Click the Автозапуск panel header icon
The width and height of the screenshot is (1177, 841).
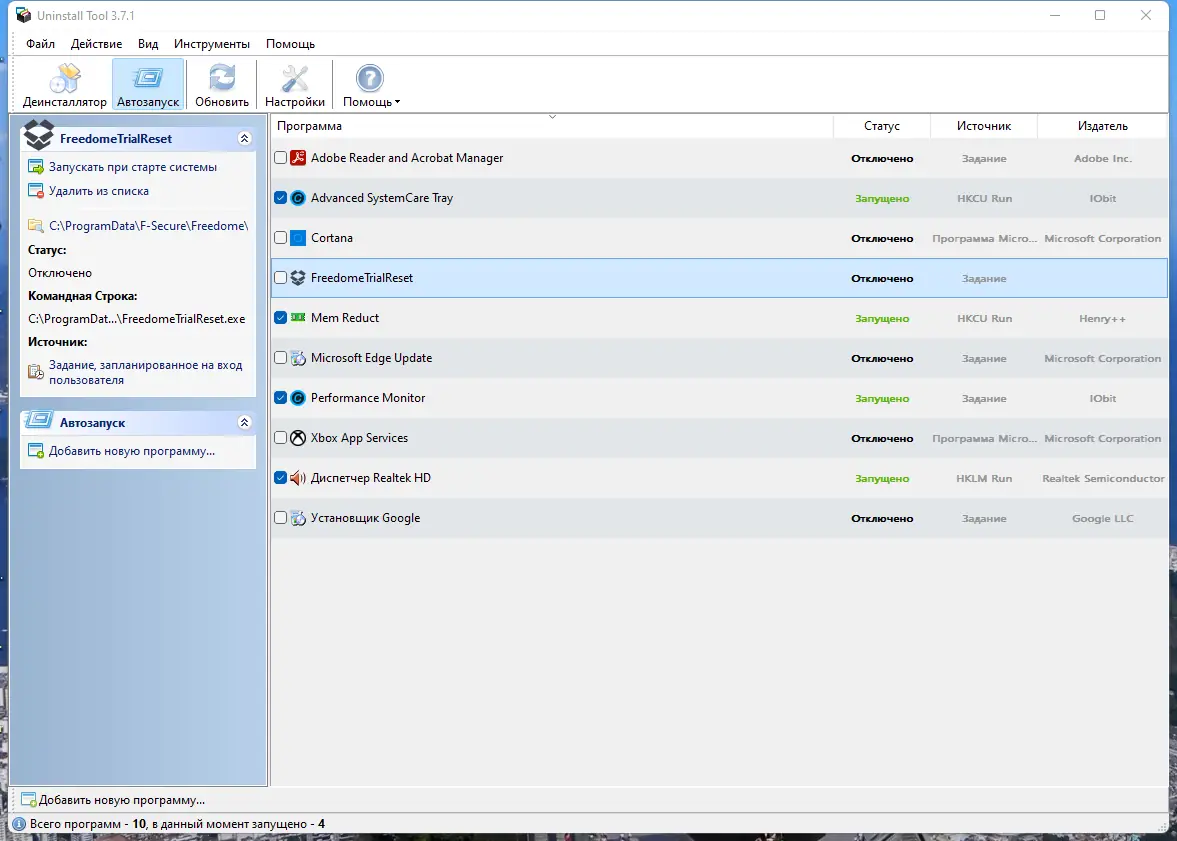38,420
